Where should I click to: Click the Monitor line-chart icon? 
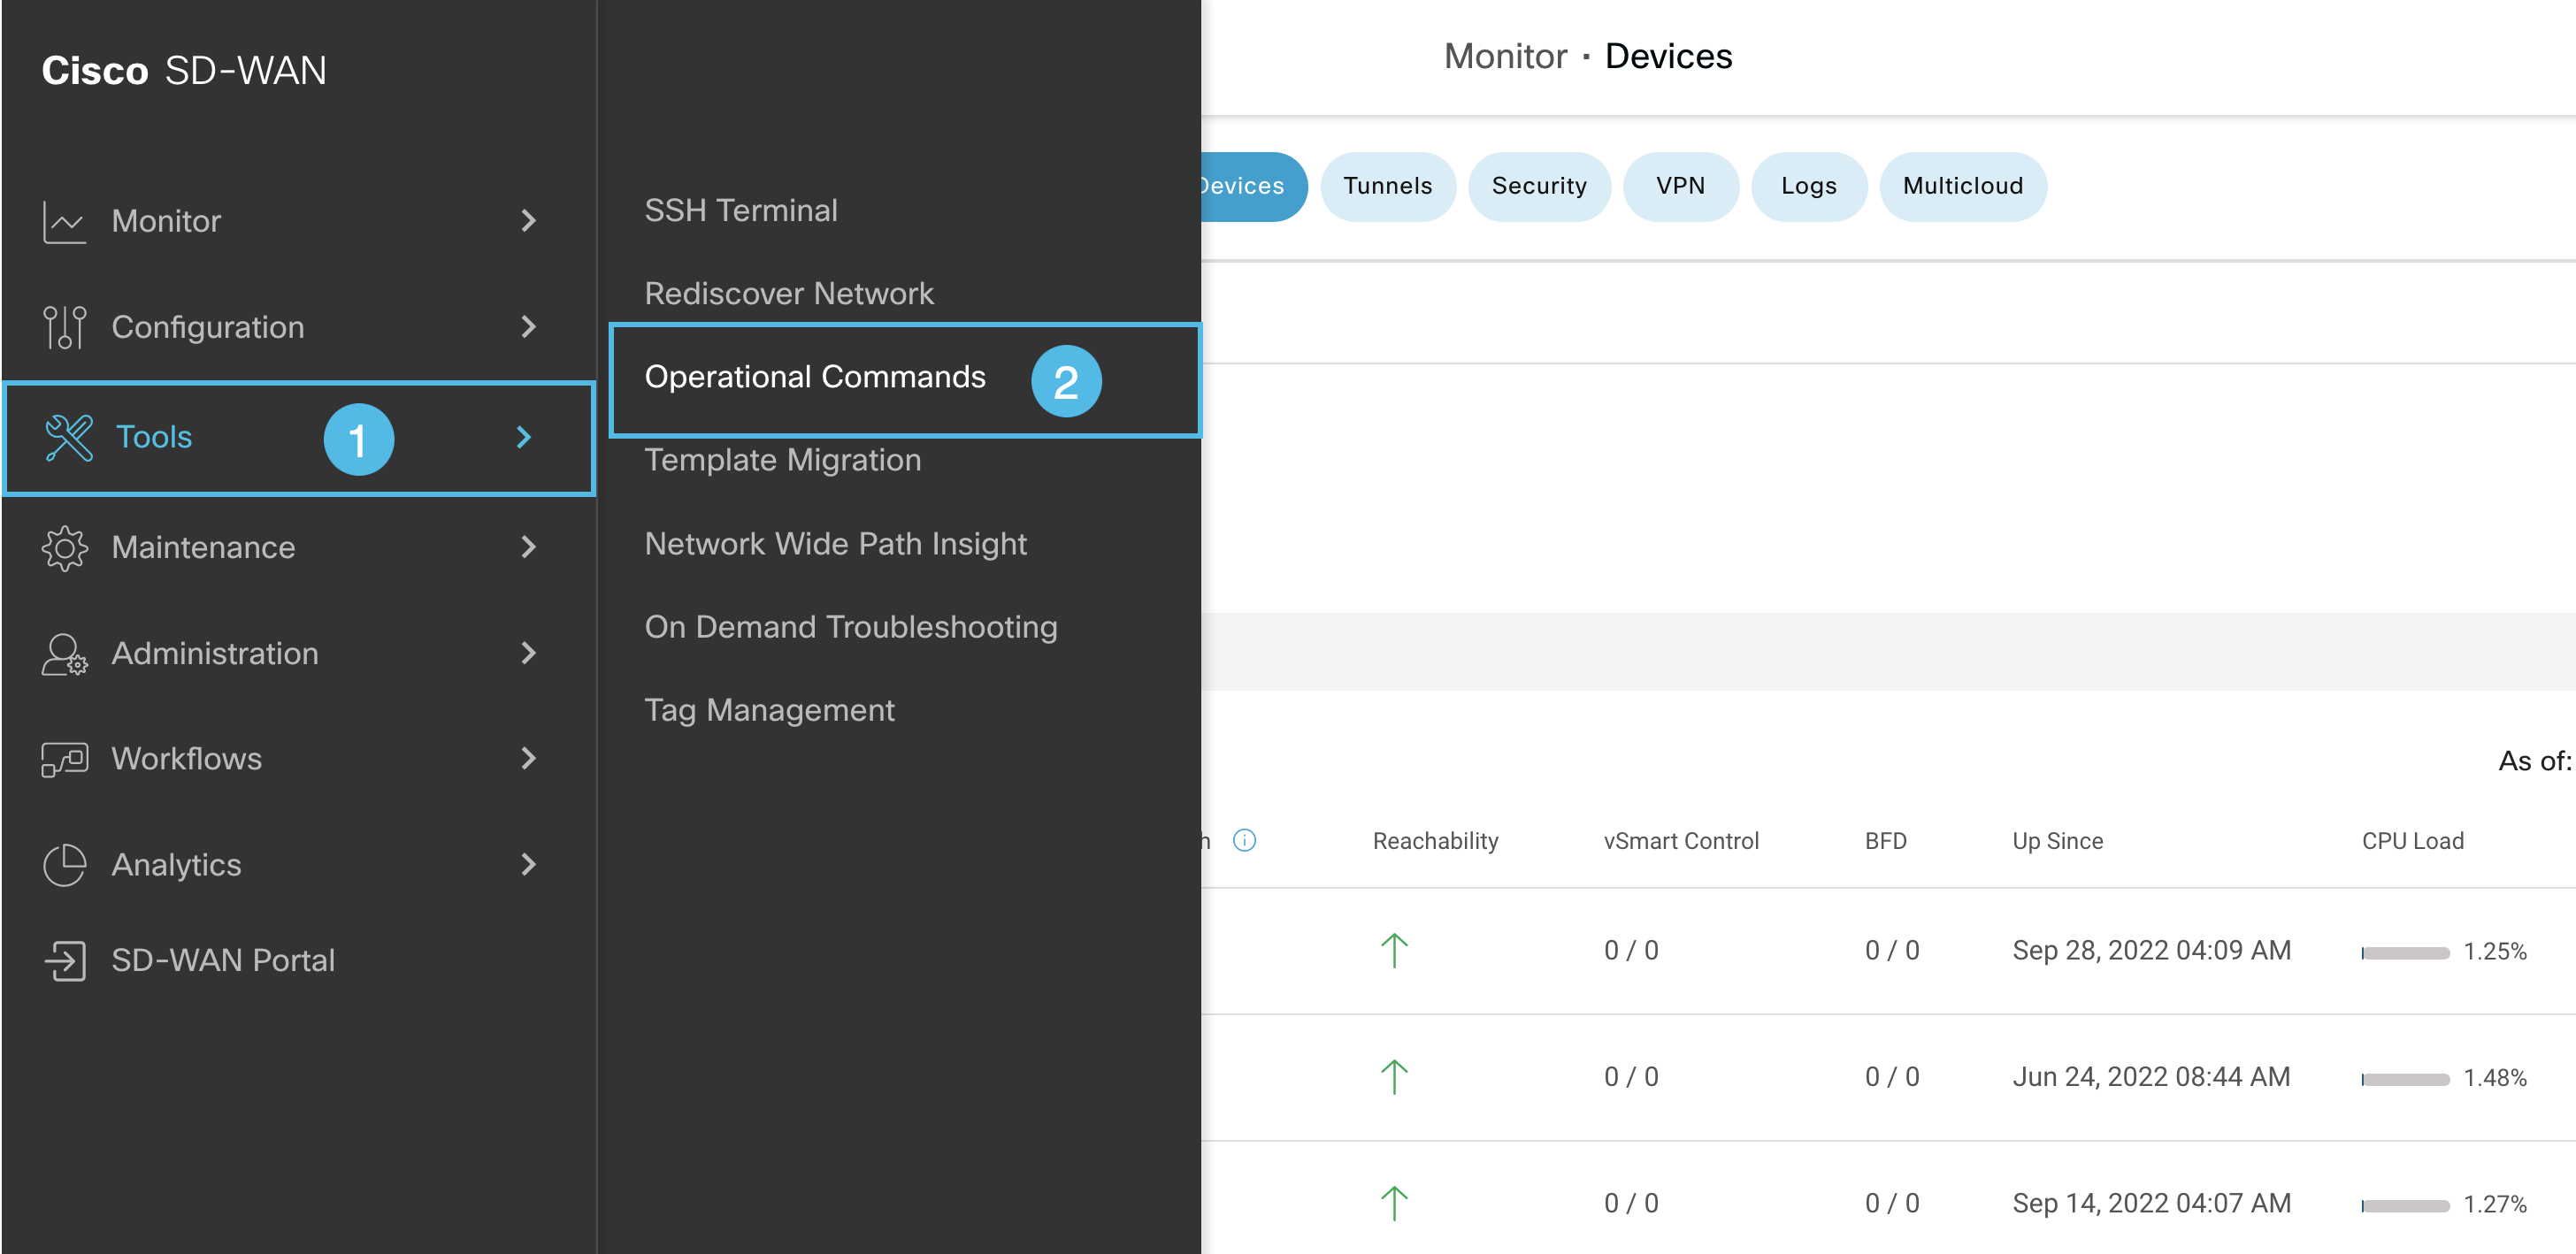(63, 221)
